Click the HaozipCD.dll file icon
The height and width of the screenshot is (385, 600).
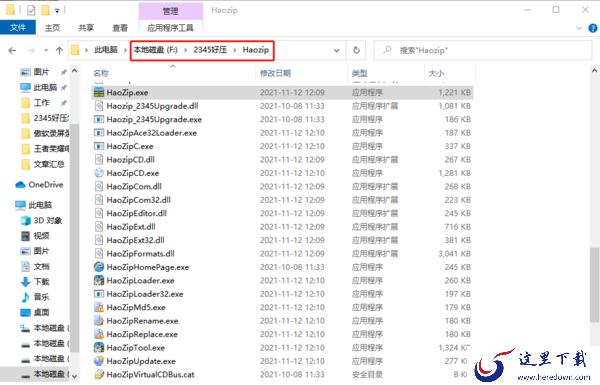[99, 160]
